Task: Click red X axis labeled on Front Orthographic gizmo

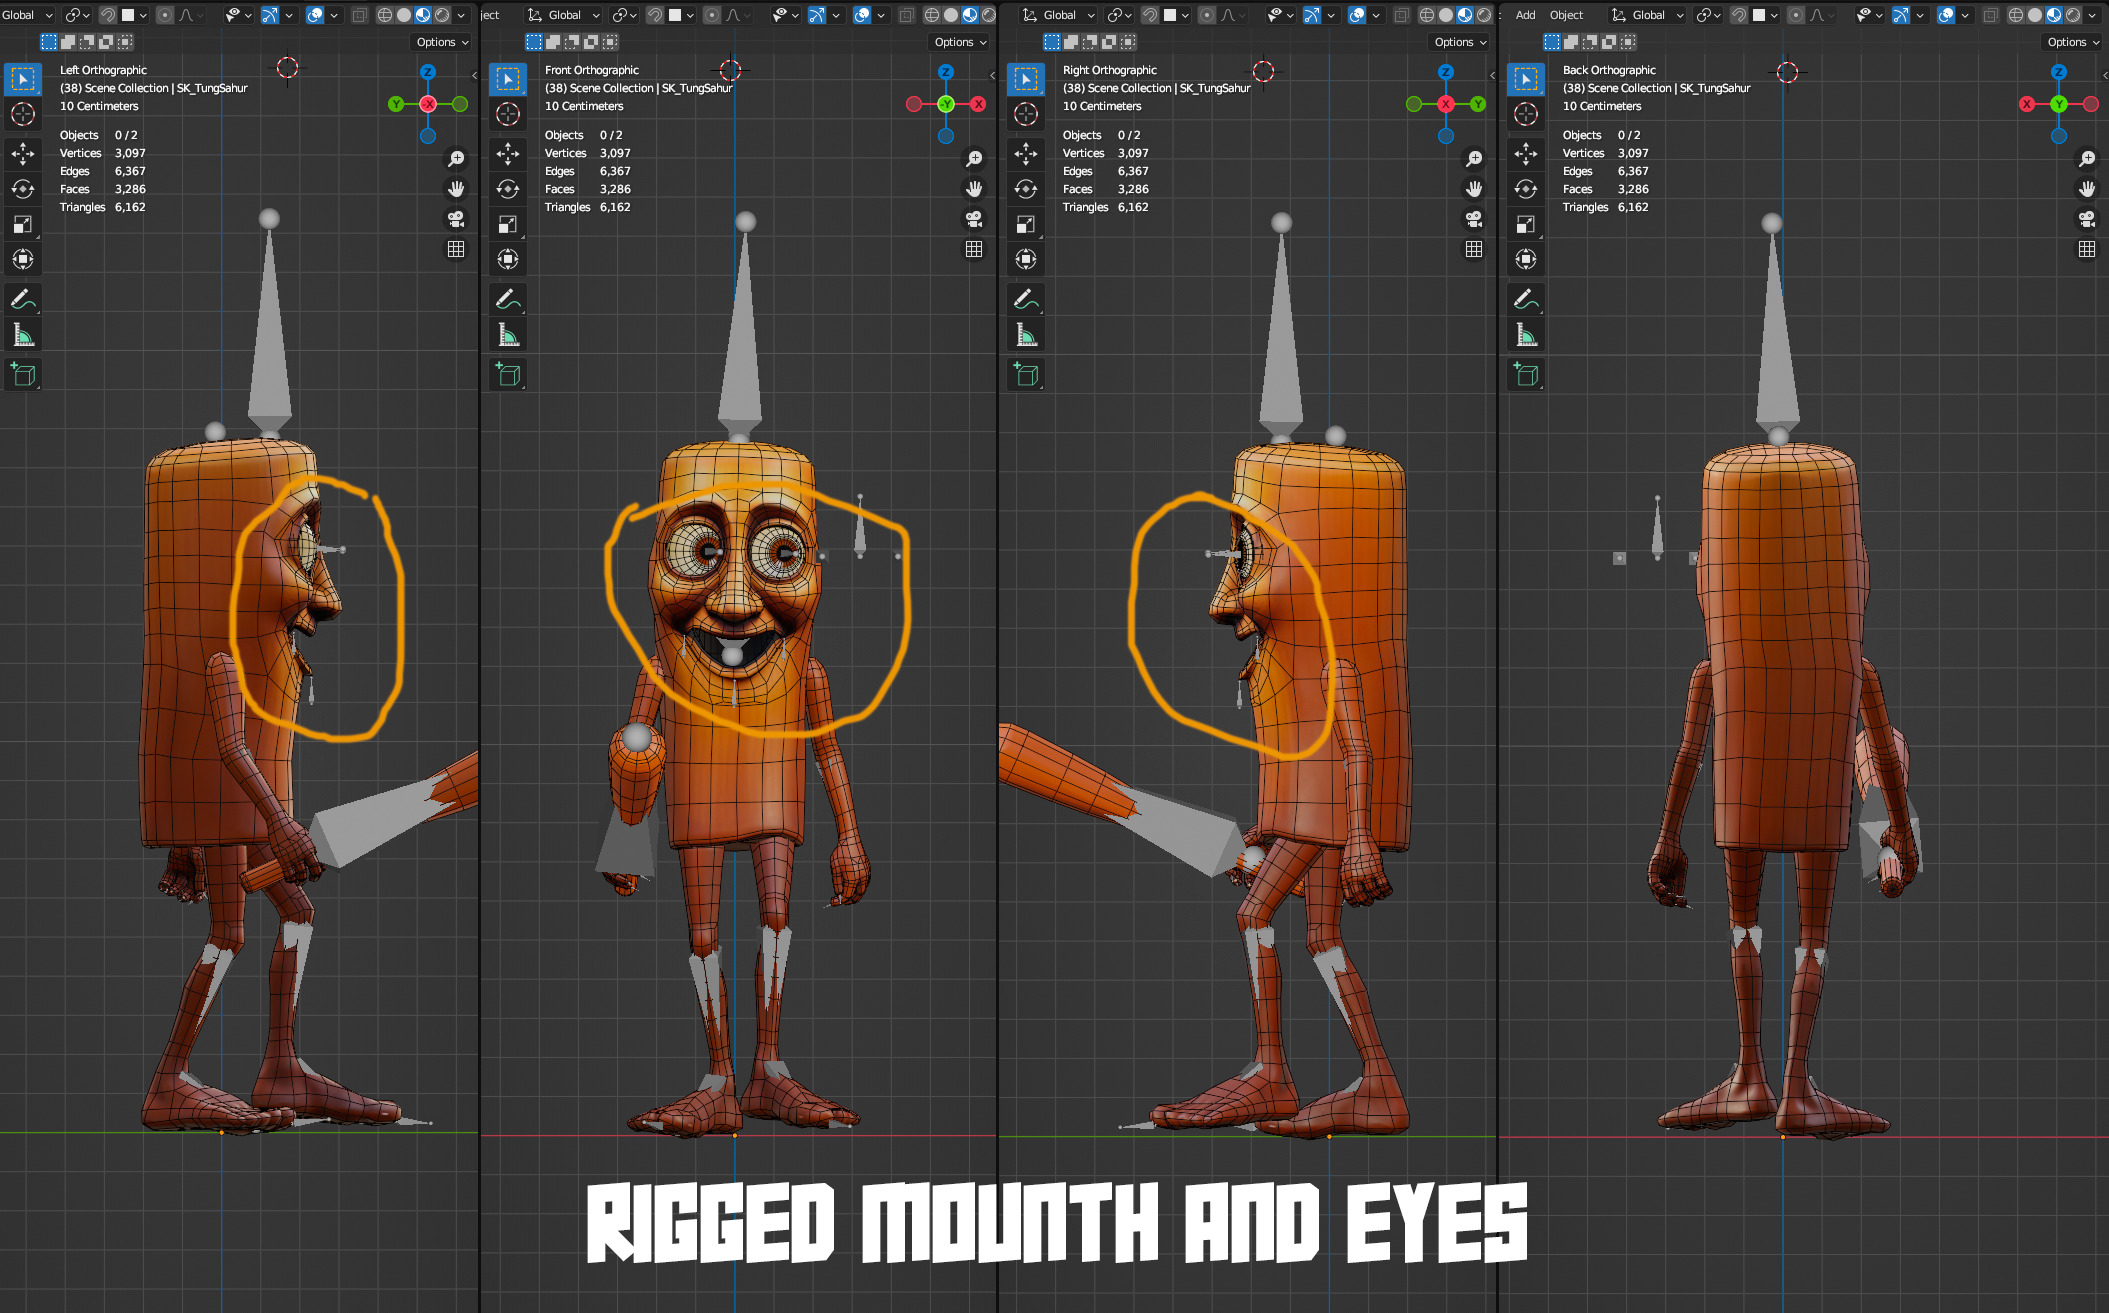Action: (x=978, y=104)
